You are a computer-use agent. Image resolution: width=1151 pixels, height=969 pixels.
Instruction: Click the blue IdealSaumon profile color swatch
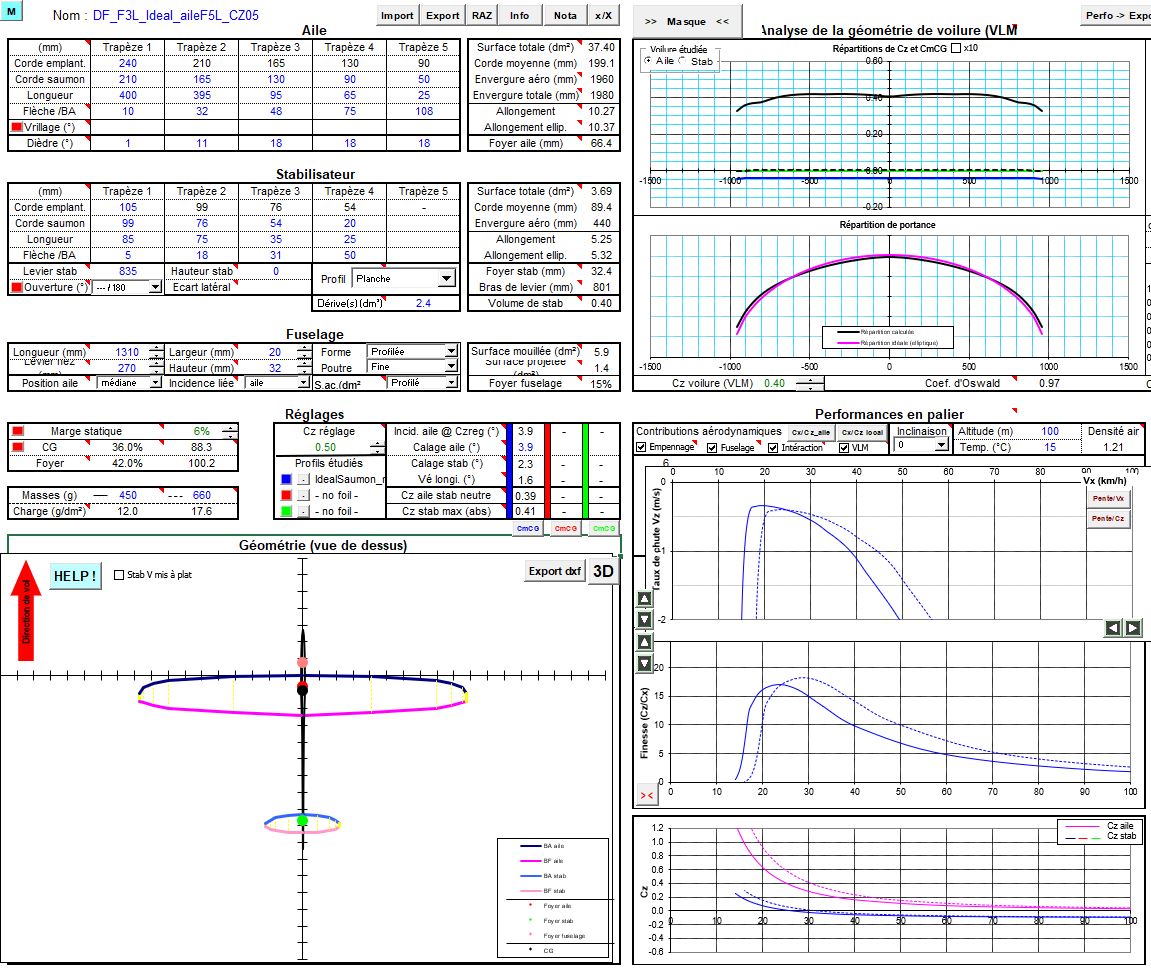click(x=286, y=479)
